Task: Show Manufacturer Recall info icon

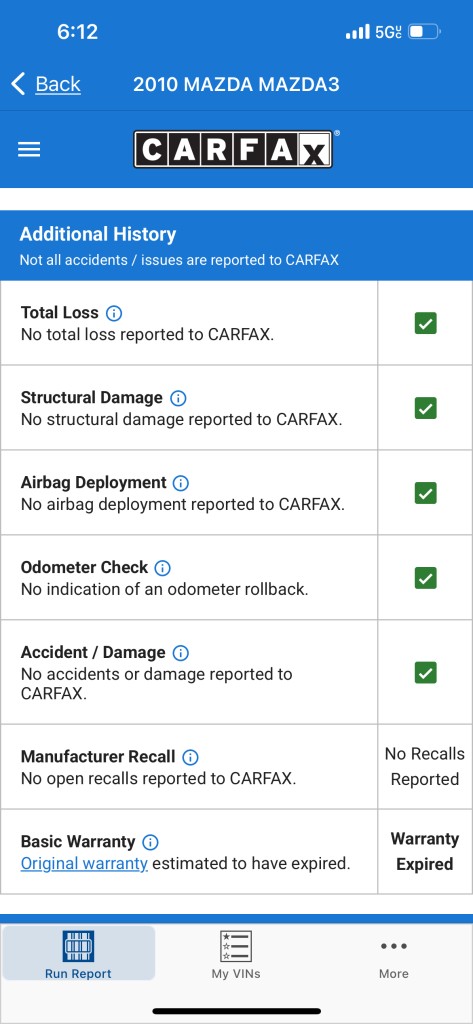Action: click(x=190, y=758)
